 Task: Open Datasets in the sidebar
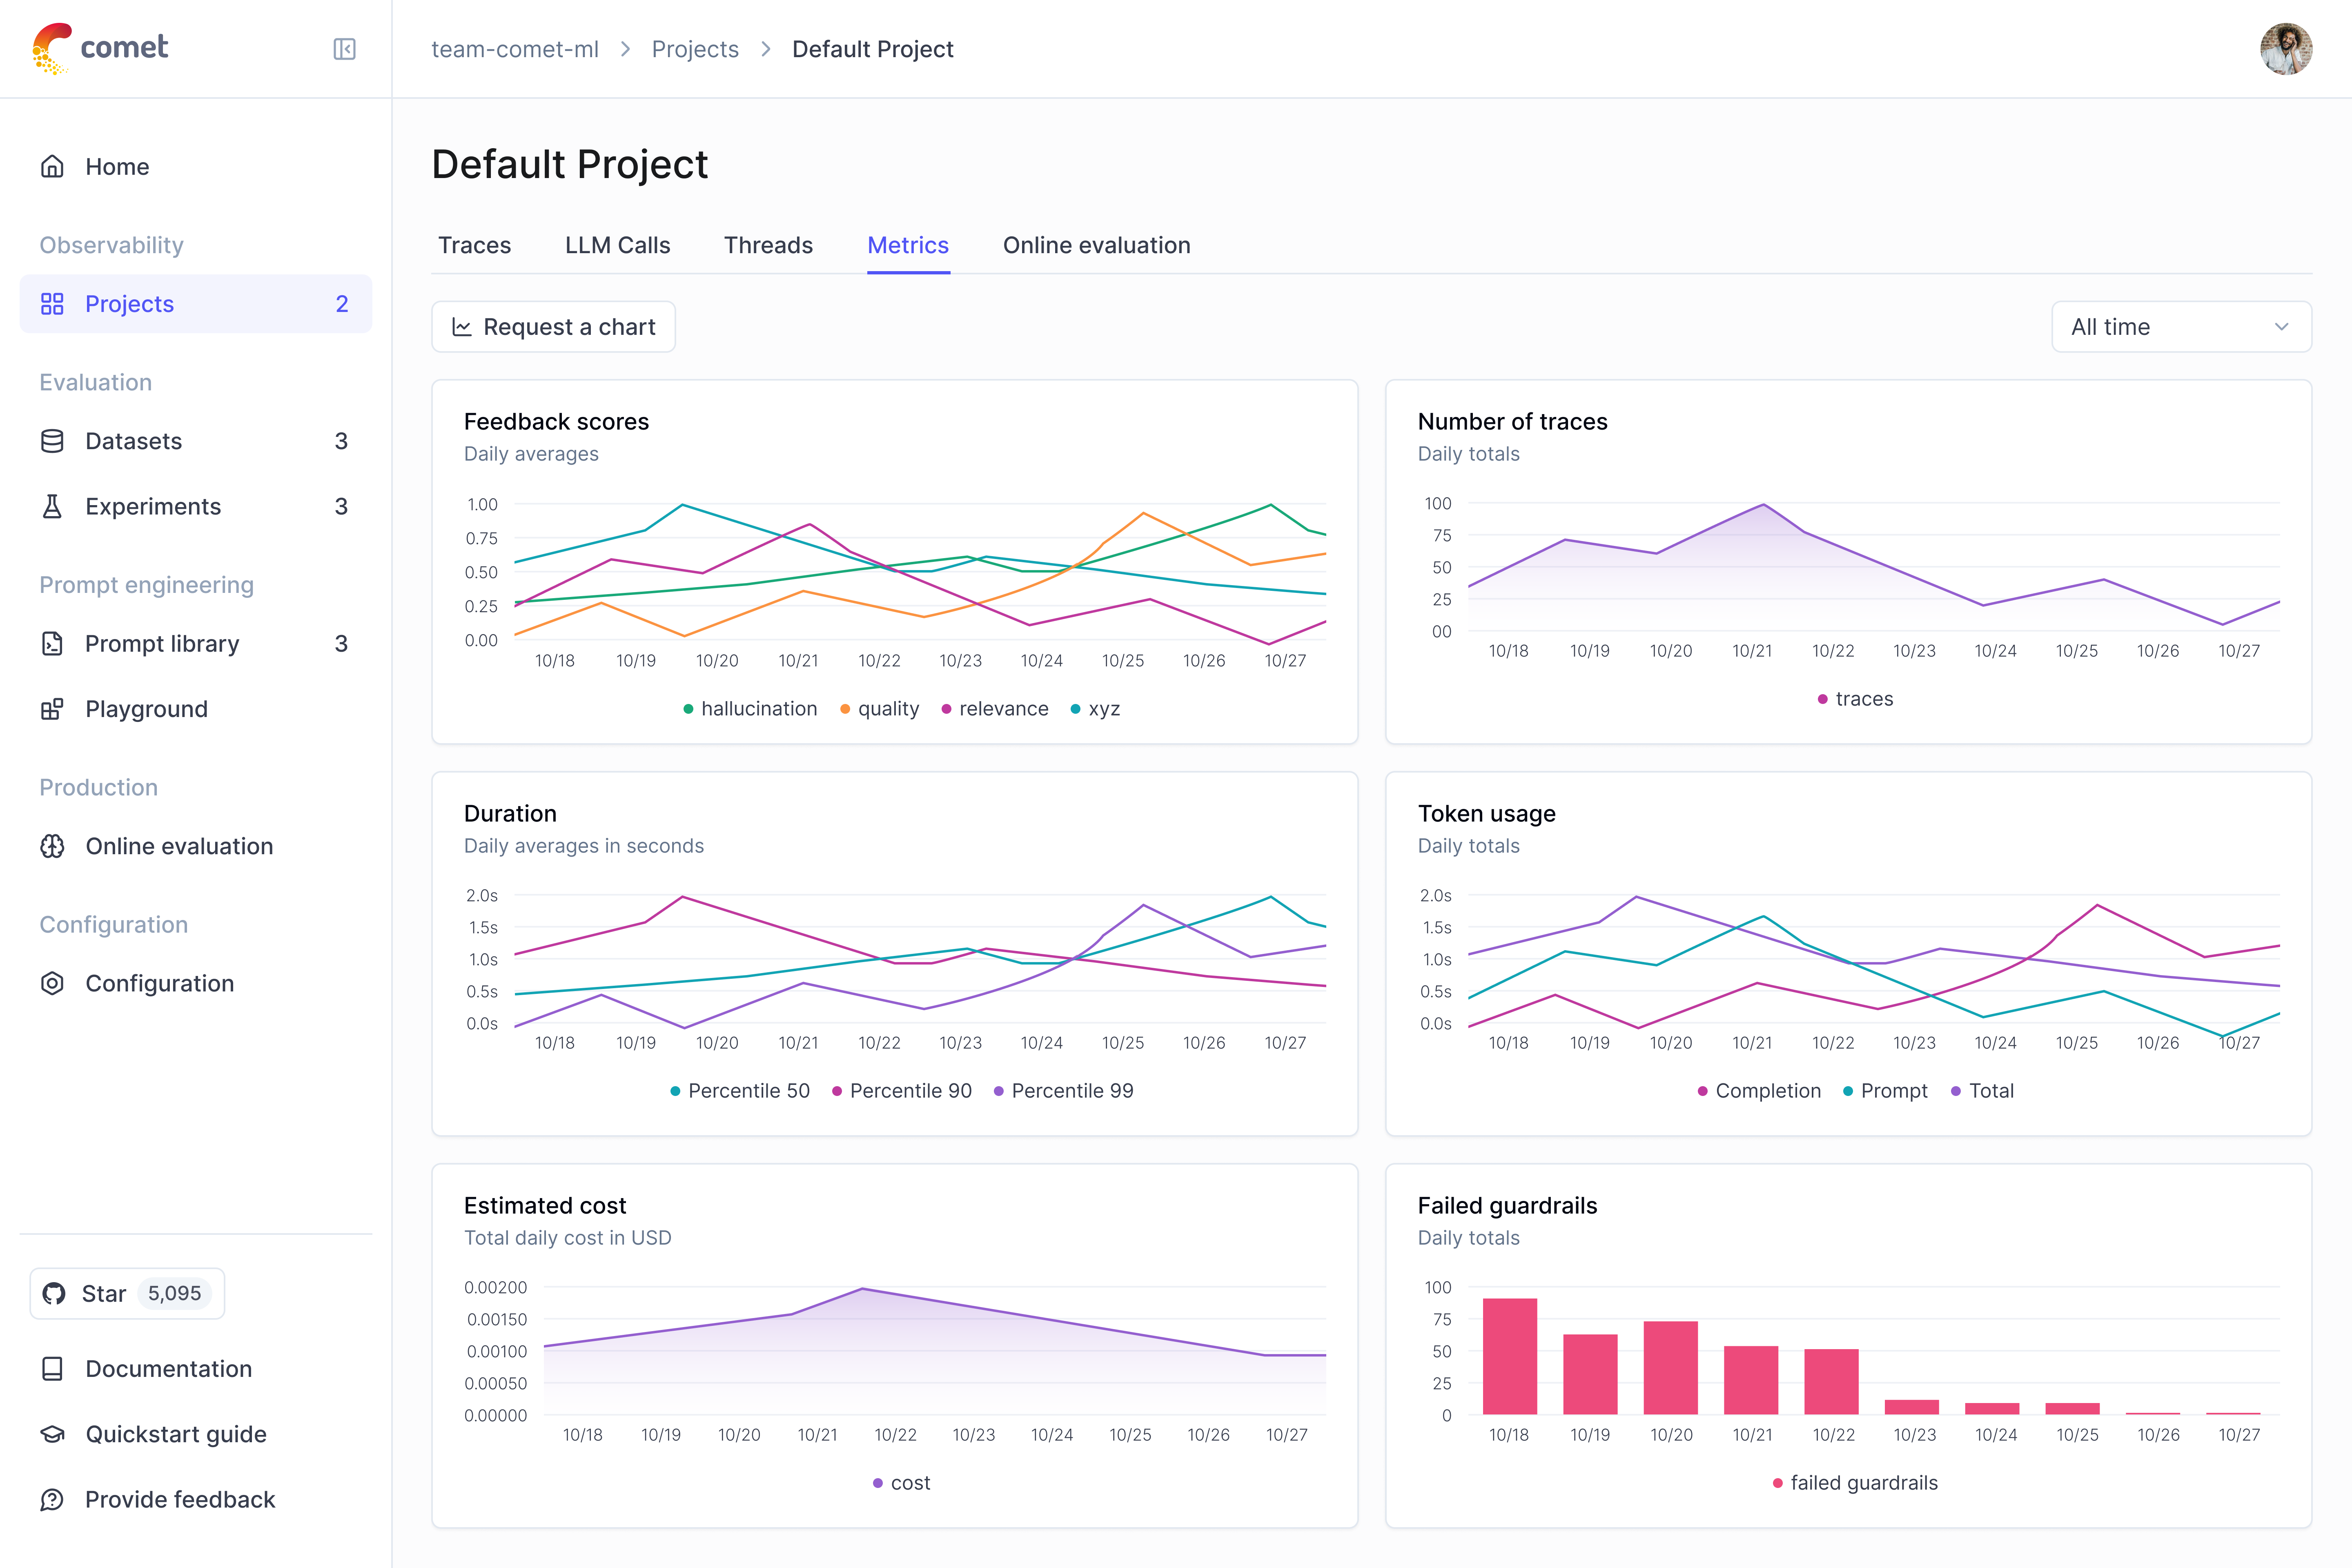(x=196, y=441)
